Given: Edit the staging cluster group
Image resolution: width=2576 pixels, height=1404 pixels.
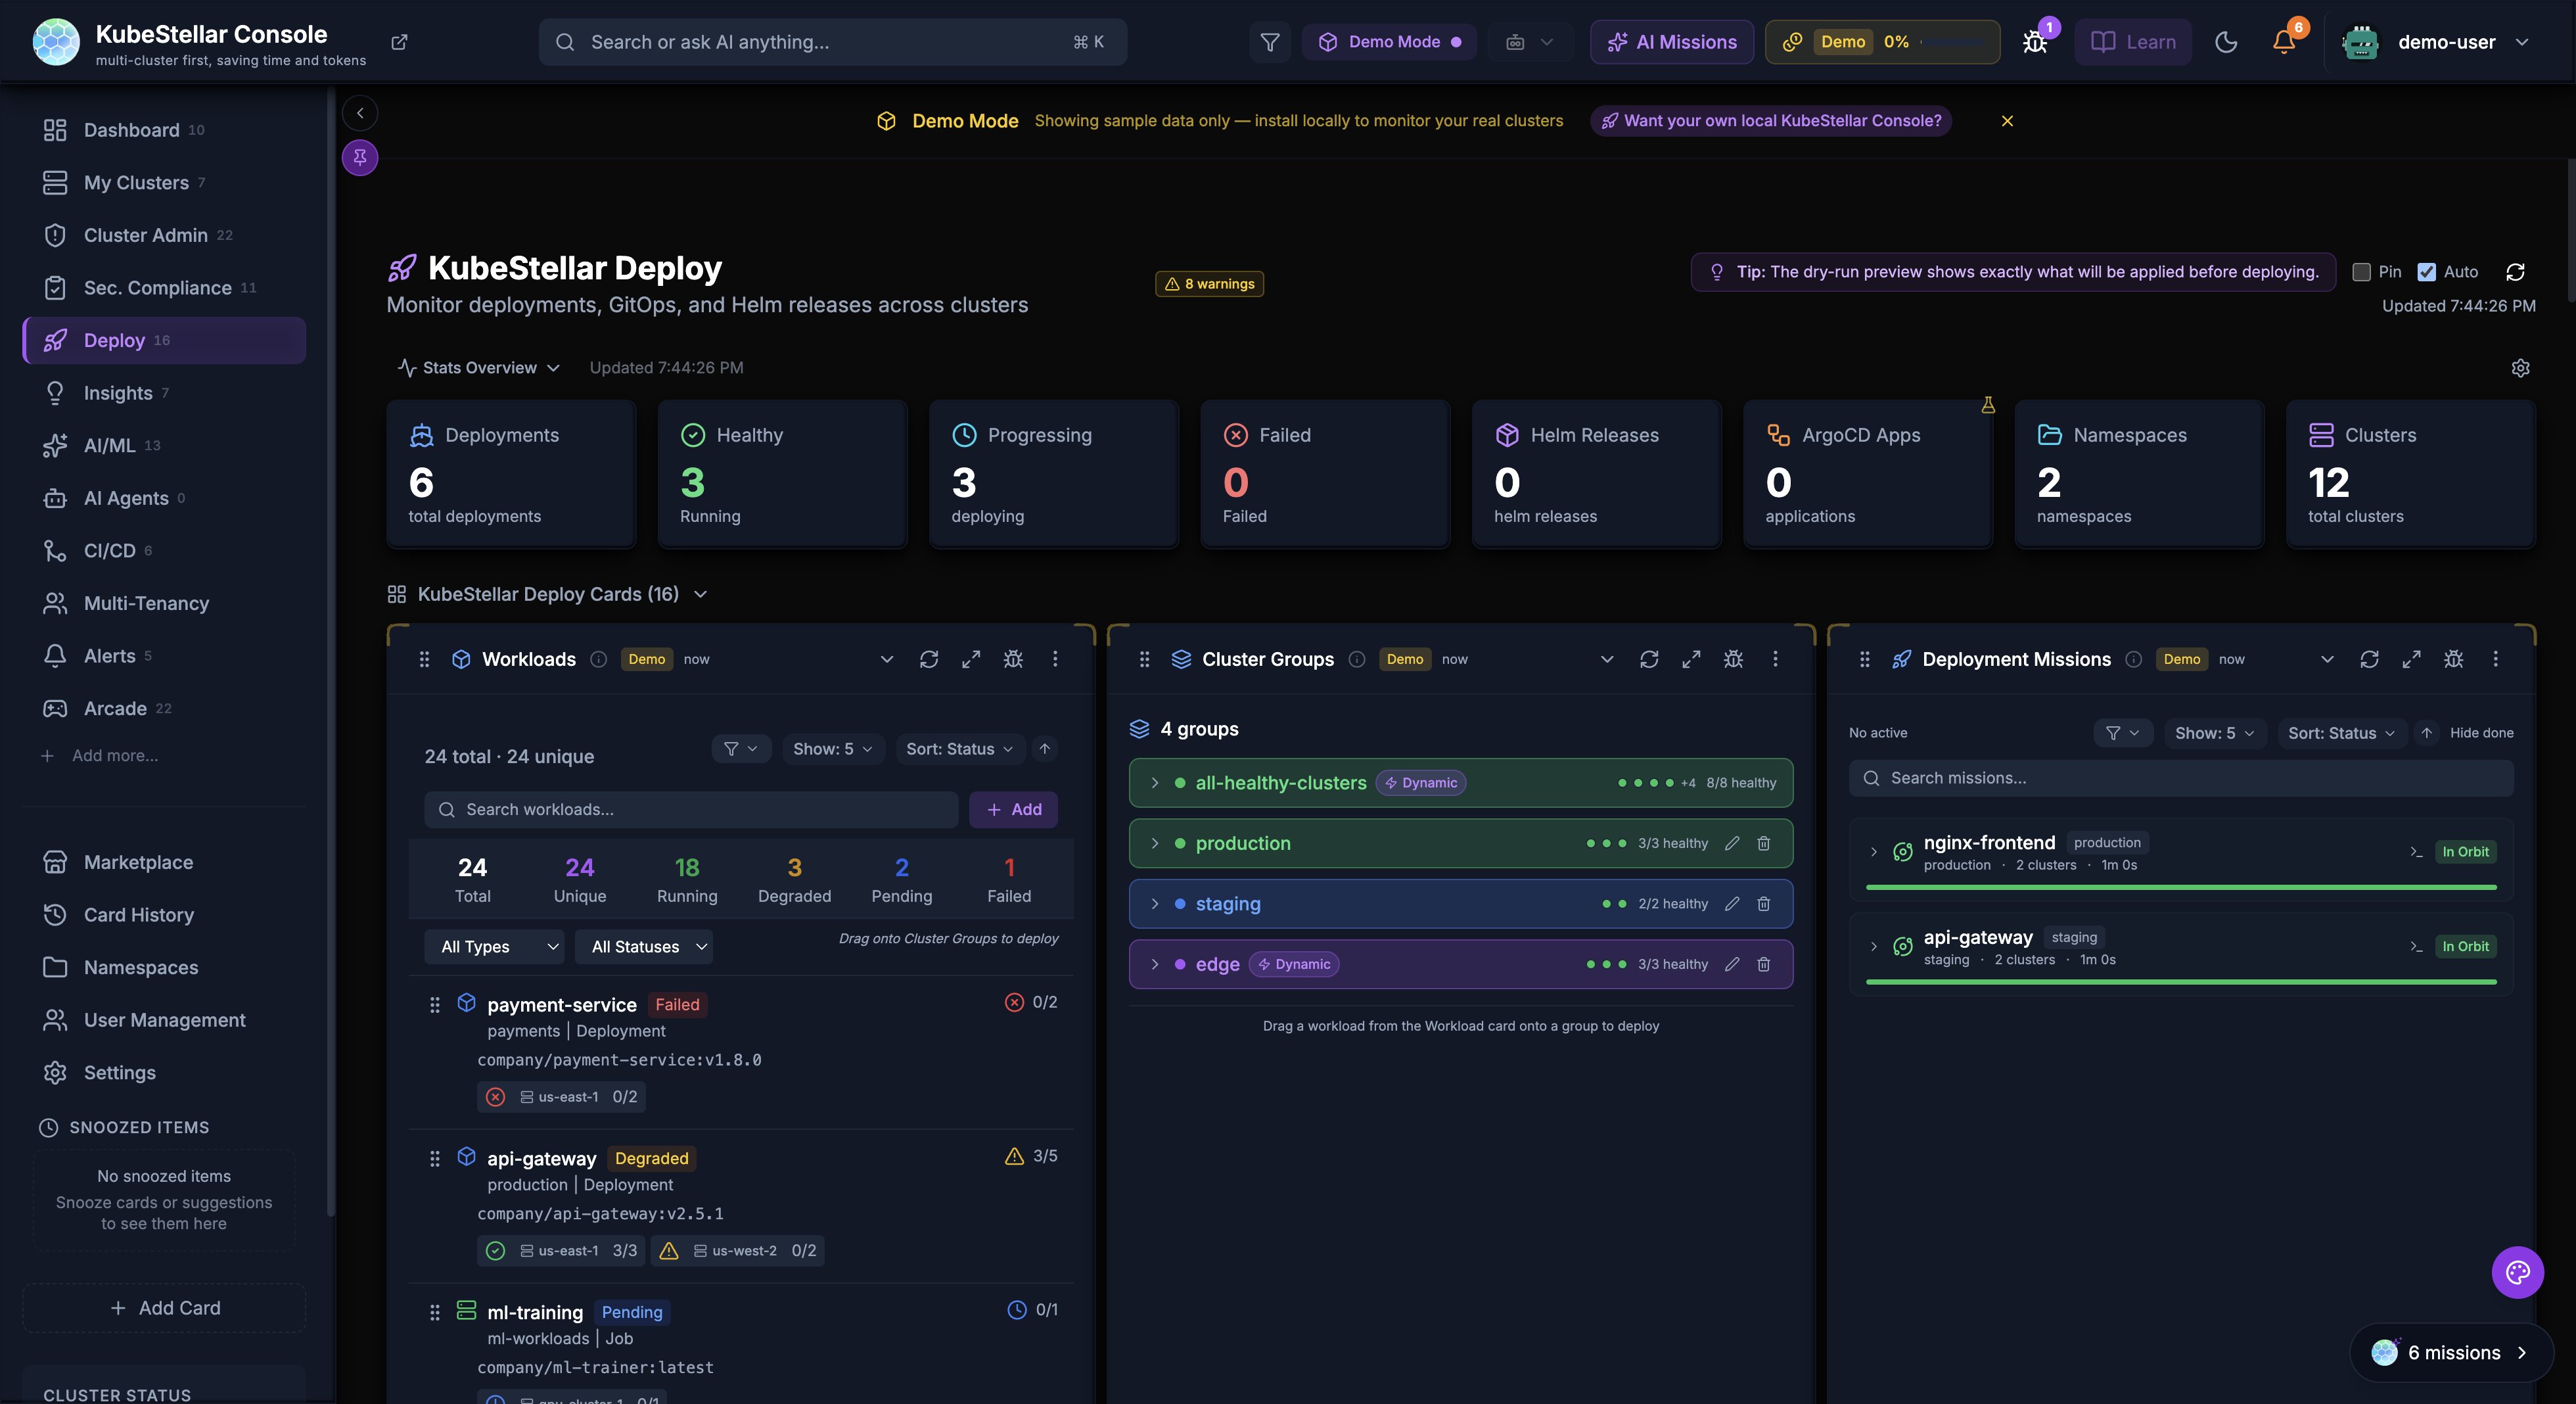Looking at the screenshot, I should pos(1732,904).
